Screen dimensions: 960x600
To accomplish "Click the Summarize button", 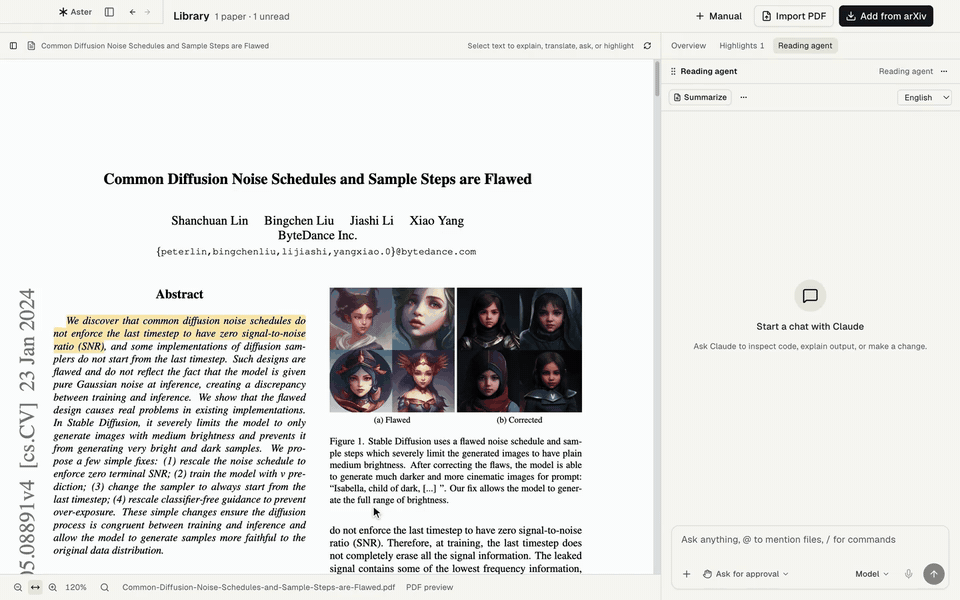I will [x=700, y=97].
